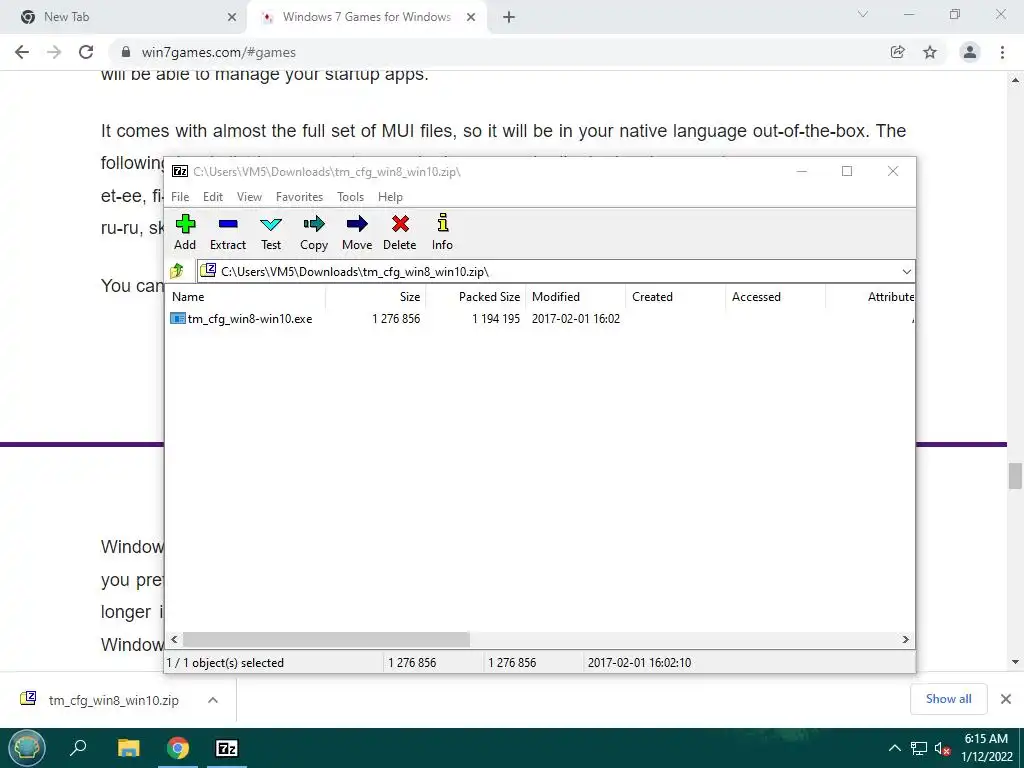Viewport: 1024px width, 768px height.
Task: Close the Windows 7 Games tab
Action: [471, 17]
